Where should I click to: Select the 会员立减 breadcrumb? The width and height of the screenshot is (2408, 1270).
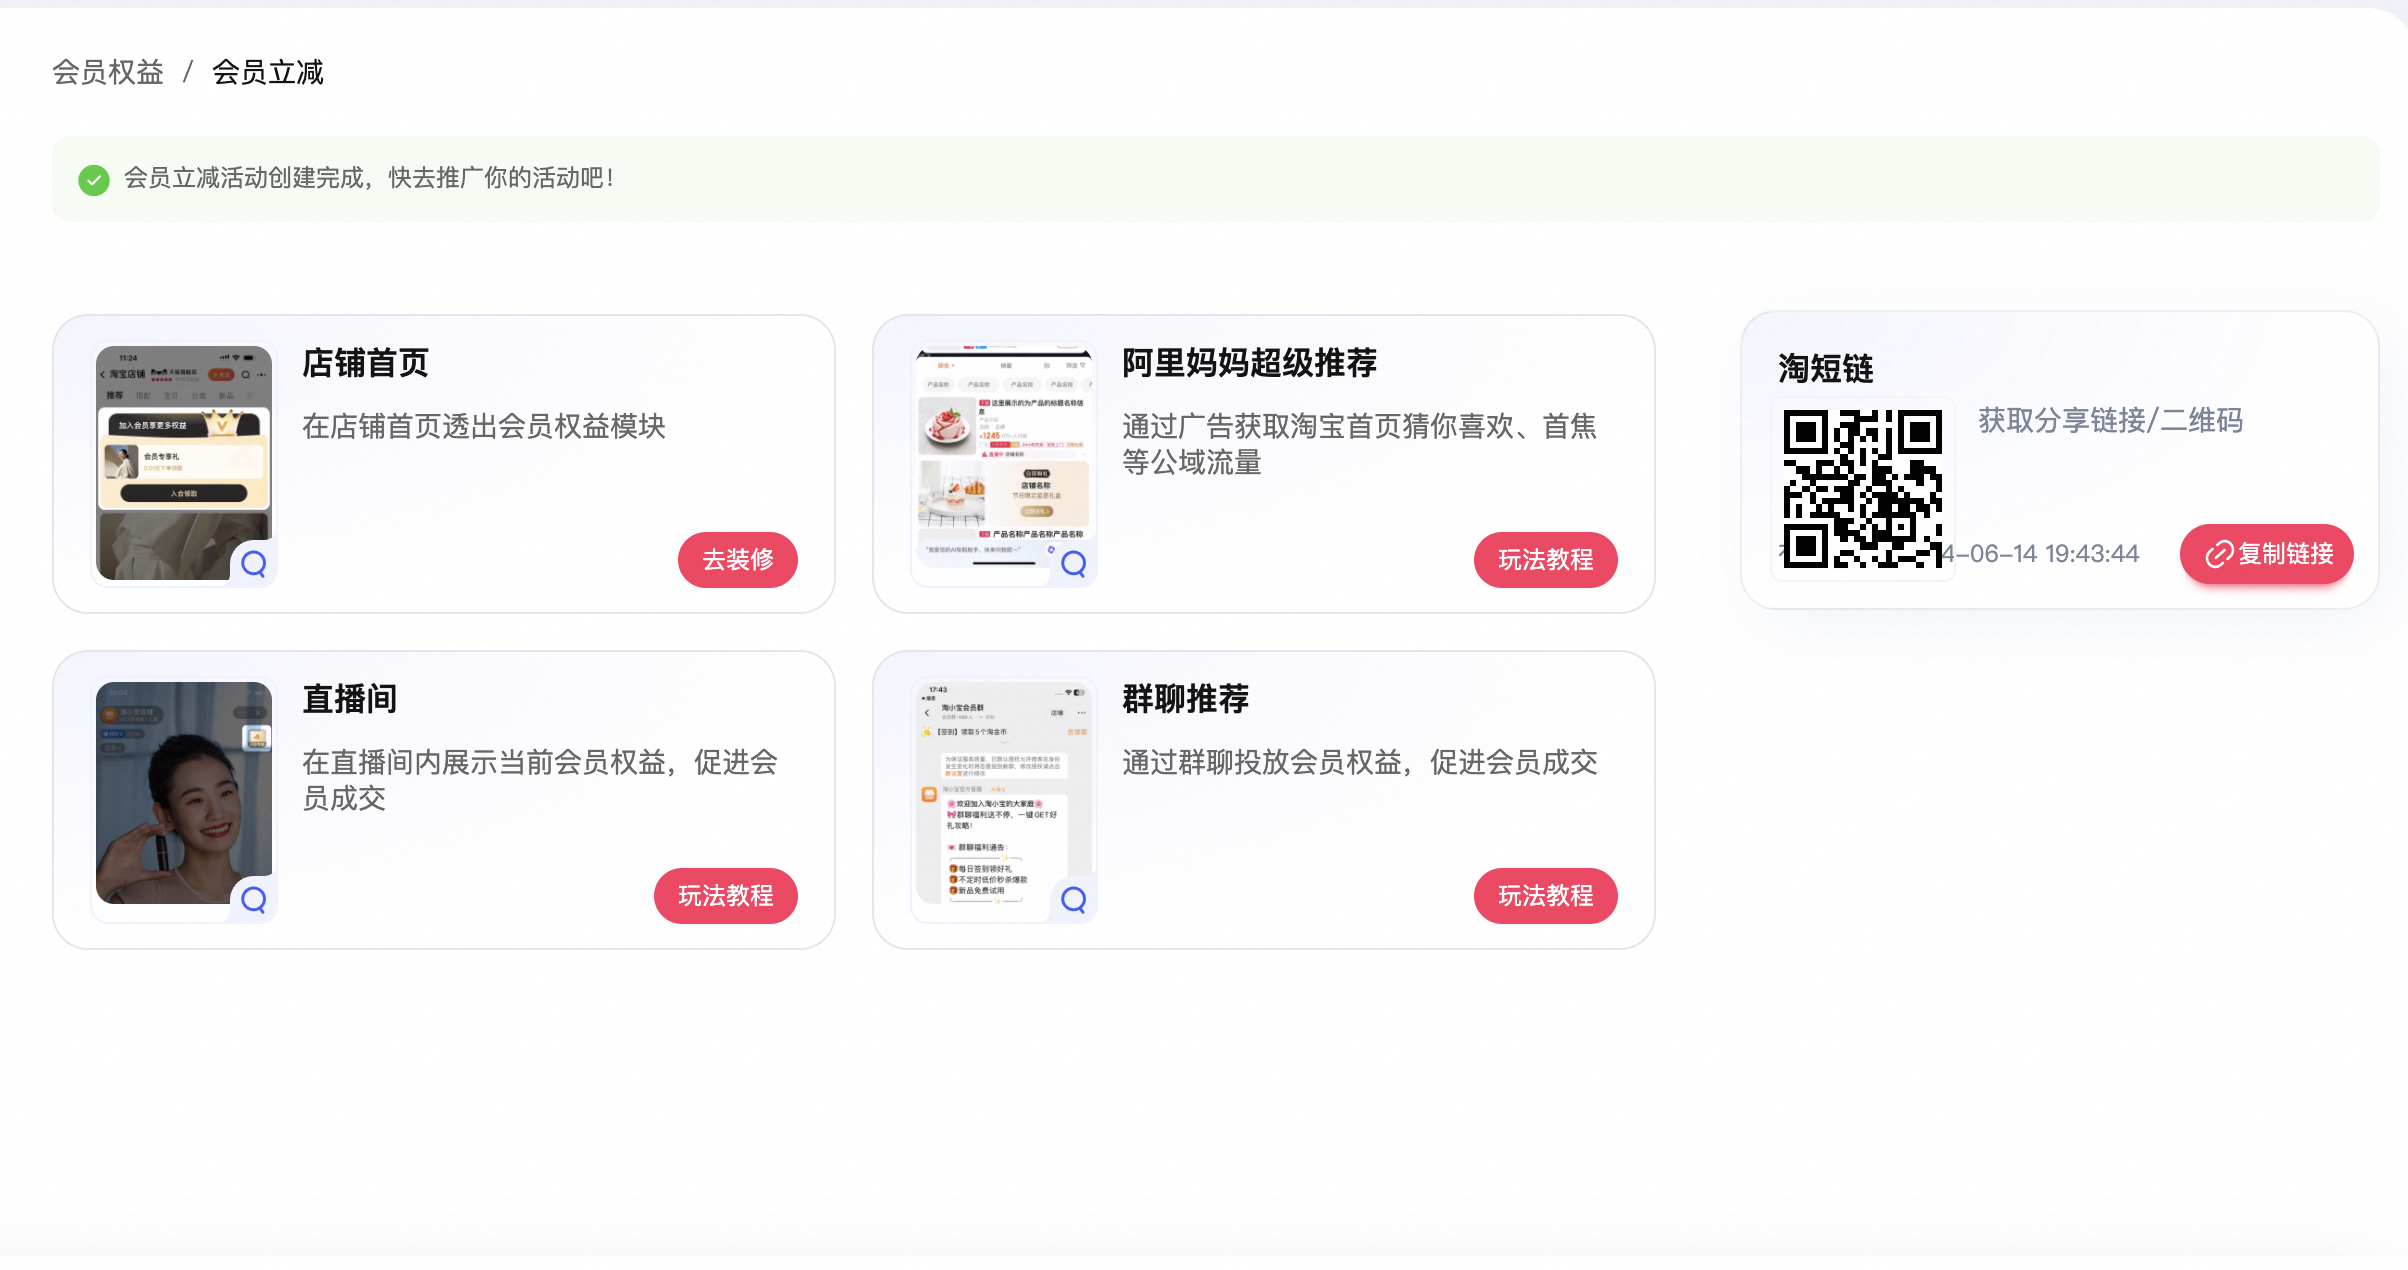point(268,72)
